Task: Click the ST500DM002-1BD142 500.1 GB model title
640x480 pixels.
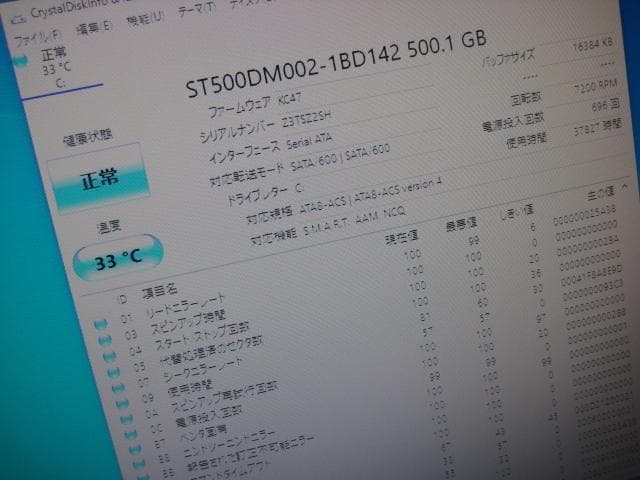Action: [336, 64]
